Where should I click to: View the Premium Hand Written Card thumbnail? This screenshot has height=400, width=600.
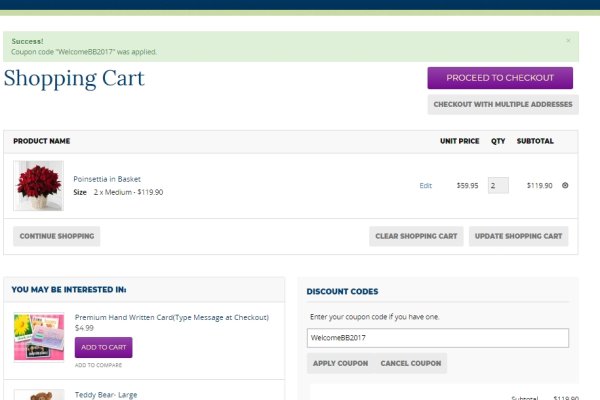click(38, 337)
